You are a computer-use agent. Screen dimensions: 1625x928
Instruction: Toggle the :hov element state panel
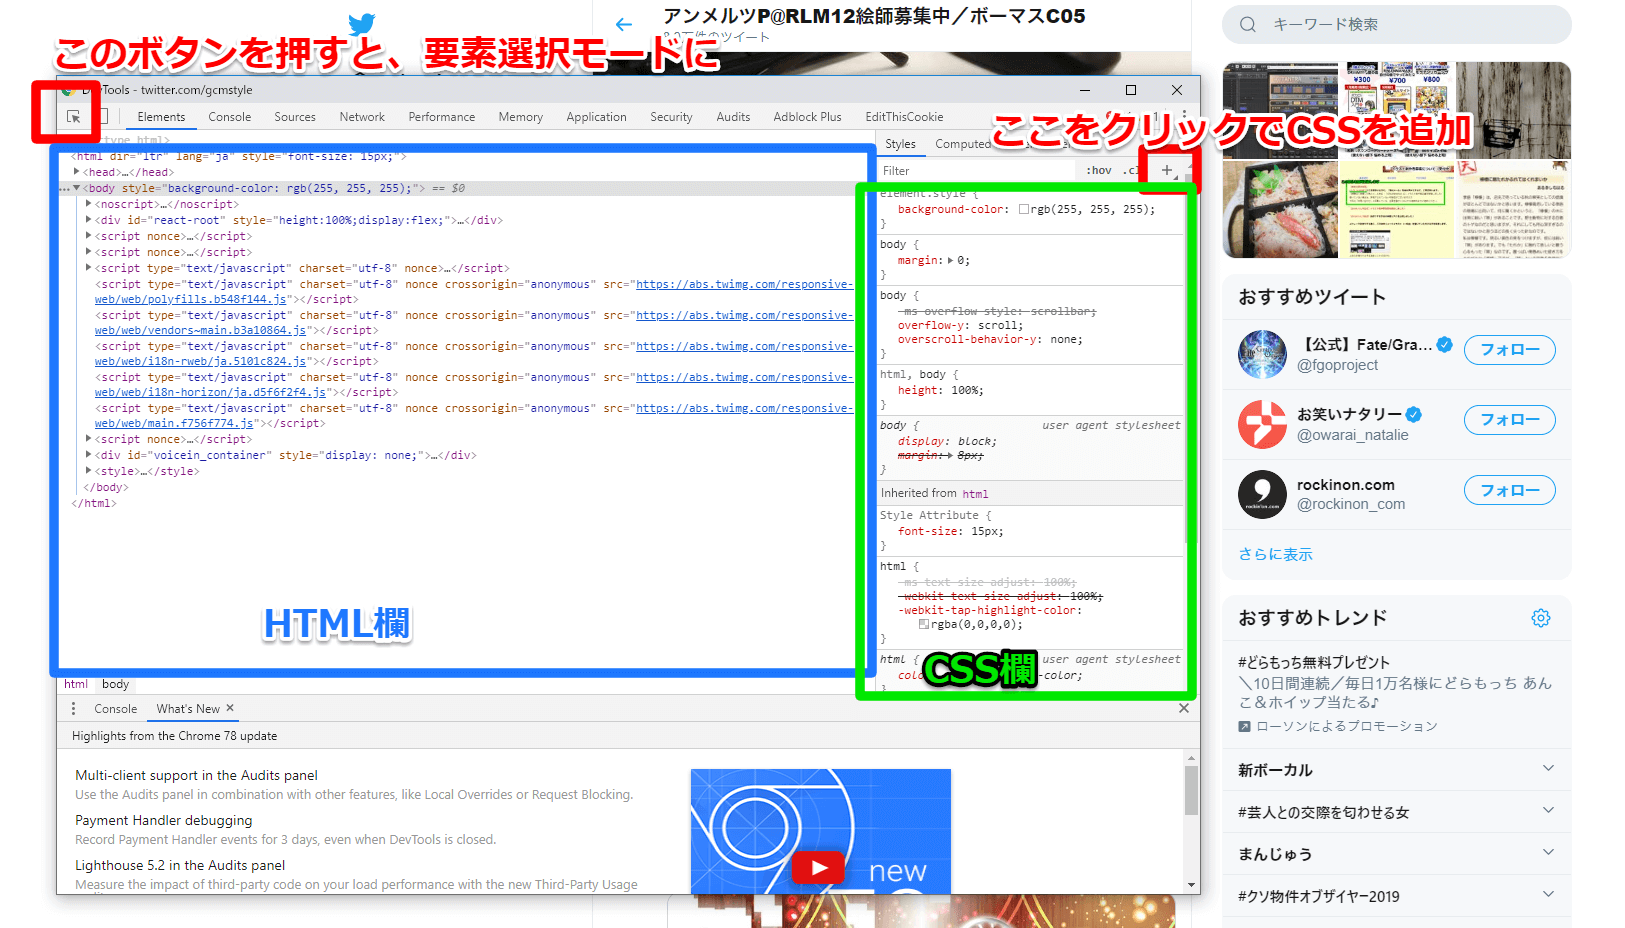(x=1099, y=170)
